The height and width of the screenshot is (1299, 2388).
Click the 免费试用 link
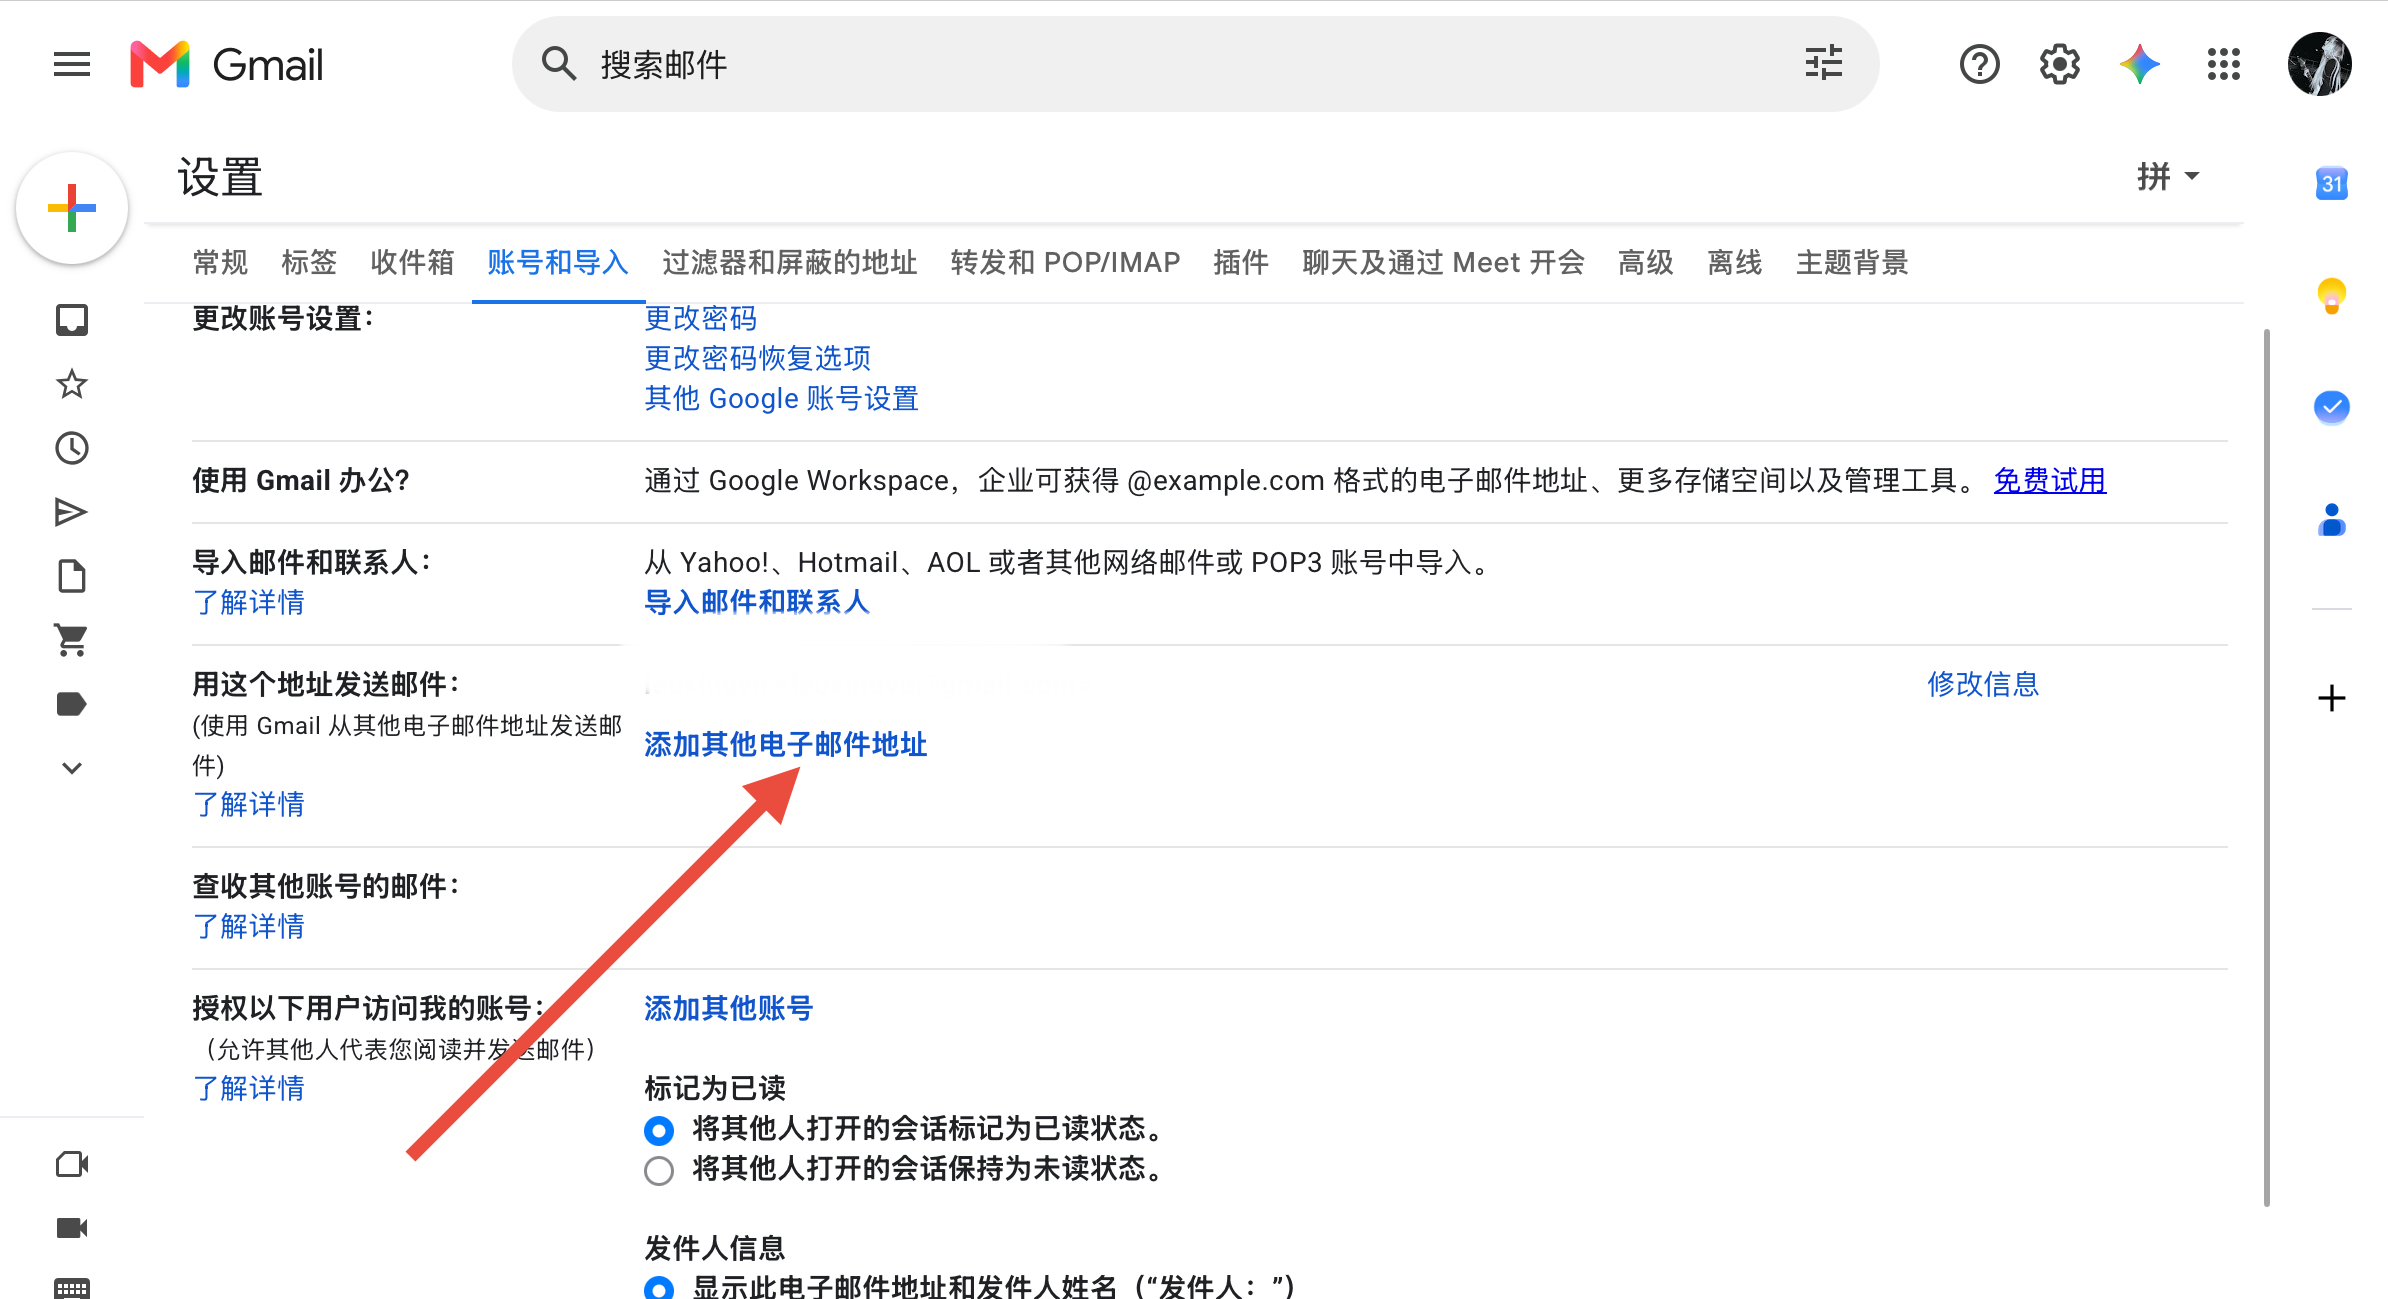[x=2050, y=480]
